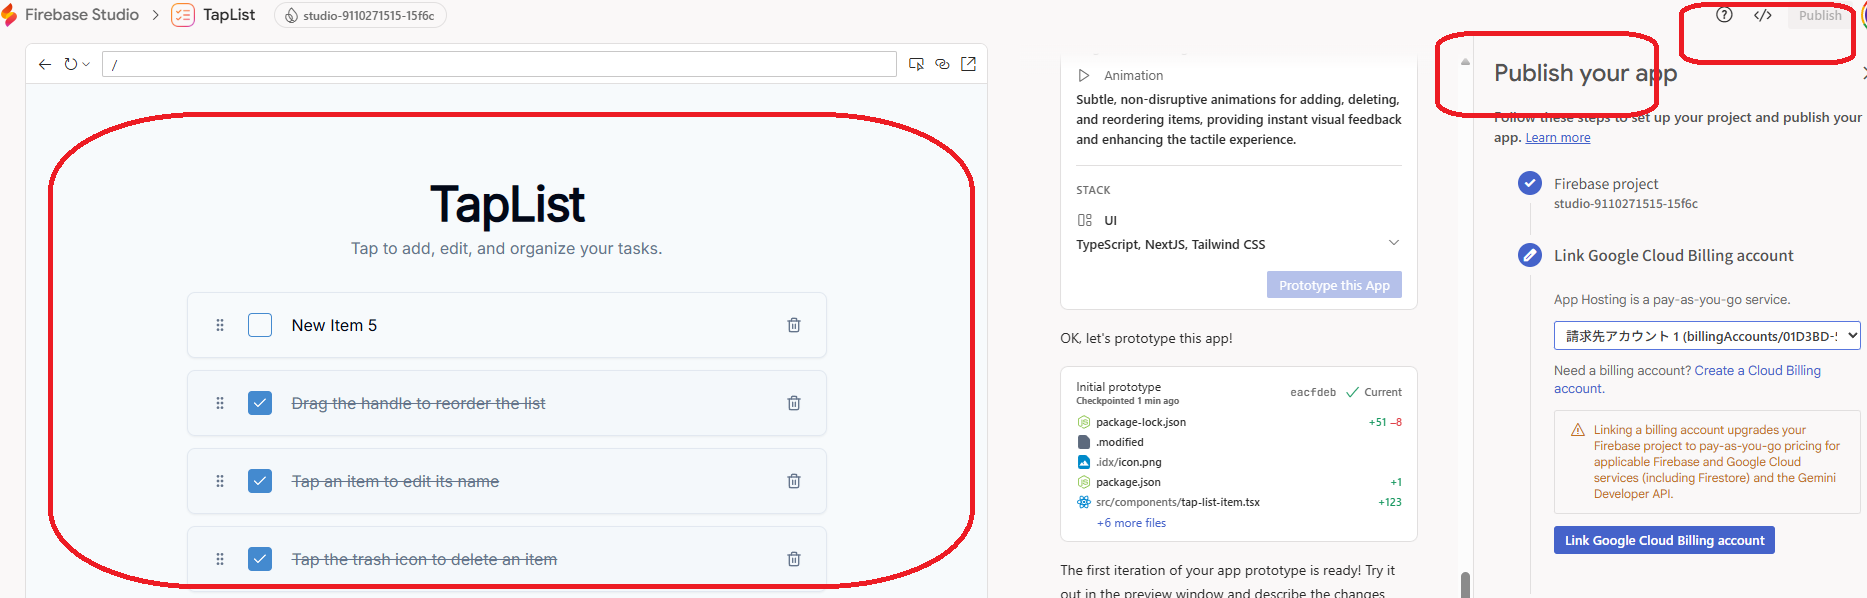Image resolution: width=1867 pixels, height=598 pixels.
Task: Switch to code view with the brackets icon
Action: pyautogui.click(x=1763, y=15)
